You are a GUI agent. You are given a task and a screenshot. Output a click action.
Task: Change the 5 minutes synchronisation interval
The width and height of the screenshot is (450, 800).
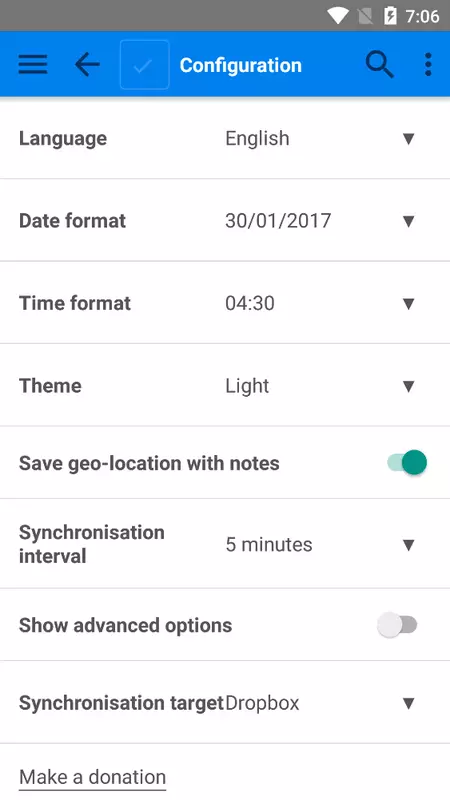tap(320, 544)
